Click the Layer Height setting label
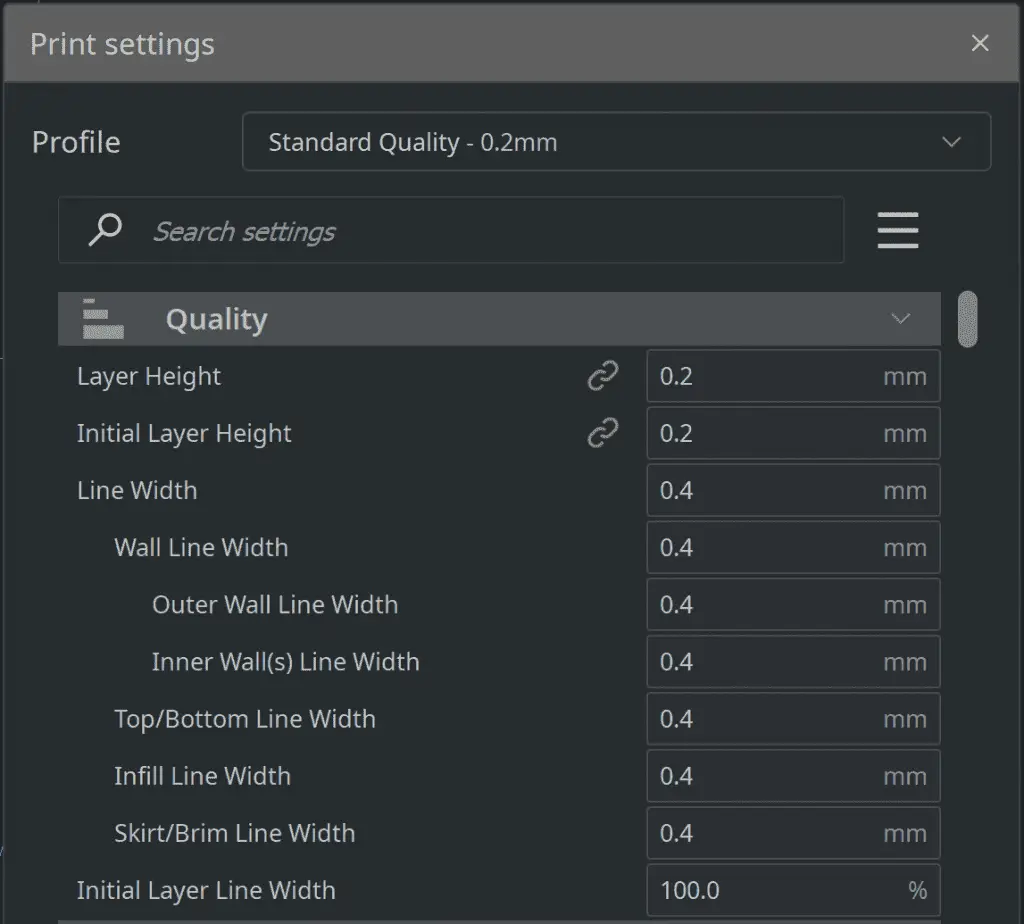This screenshot has height=924, width=1024. [x=148, y=376]
